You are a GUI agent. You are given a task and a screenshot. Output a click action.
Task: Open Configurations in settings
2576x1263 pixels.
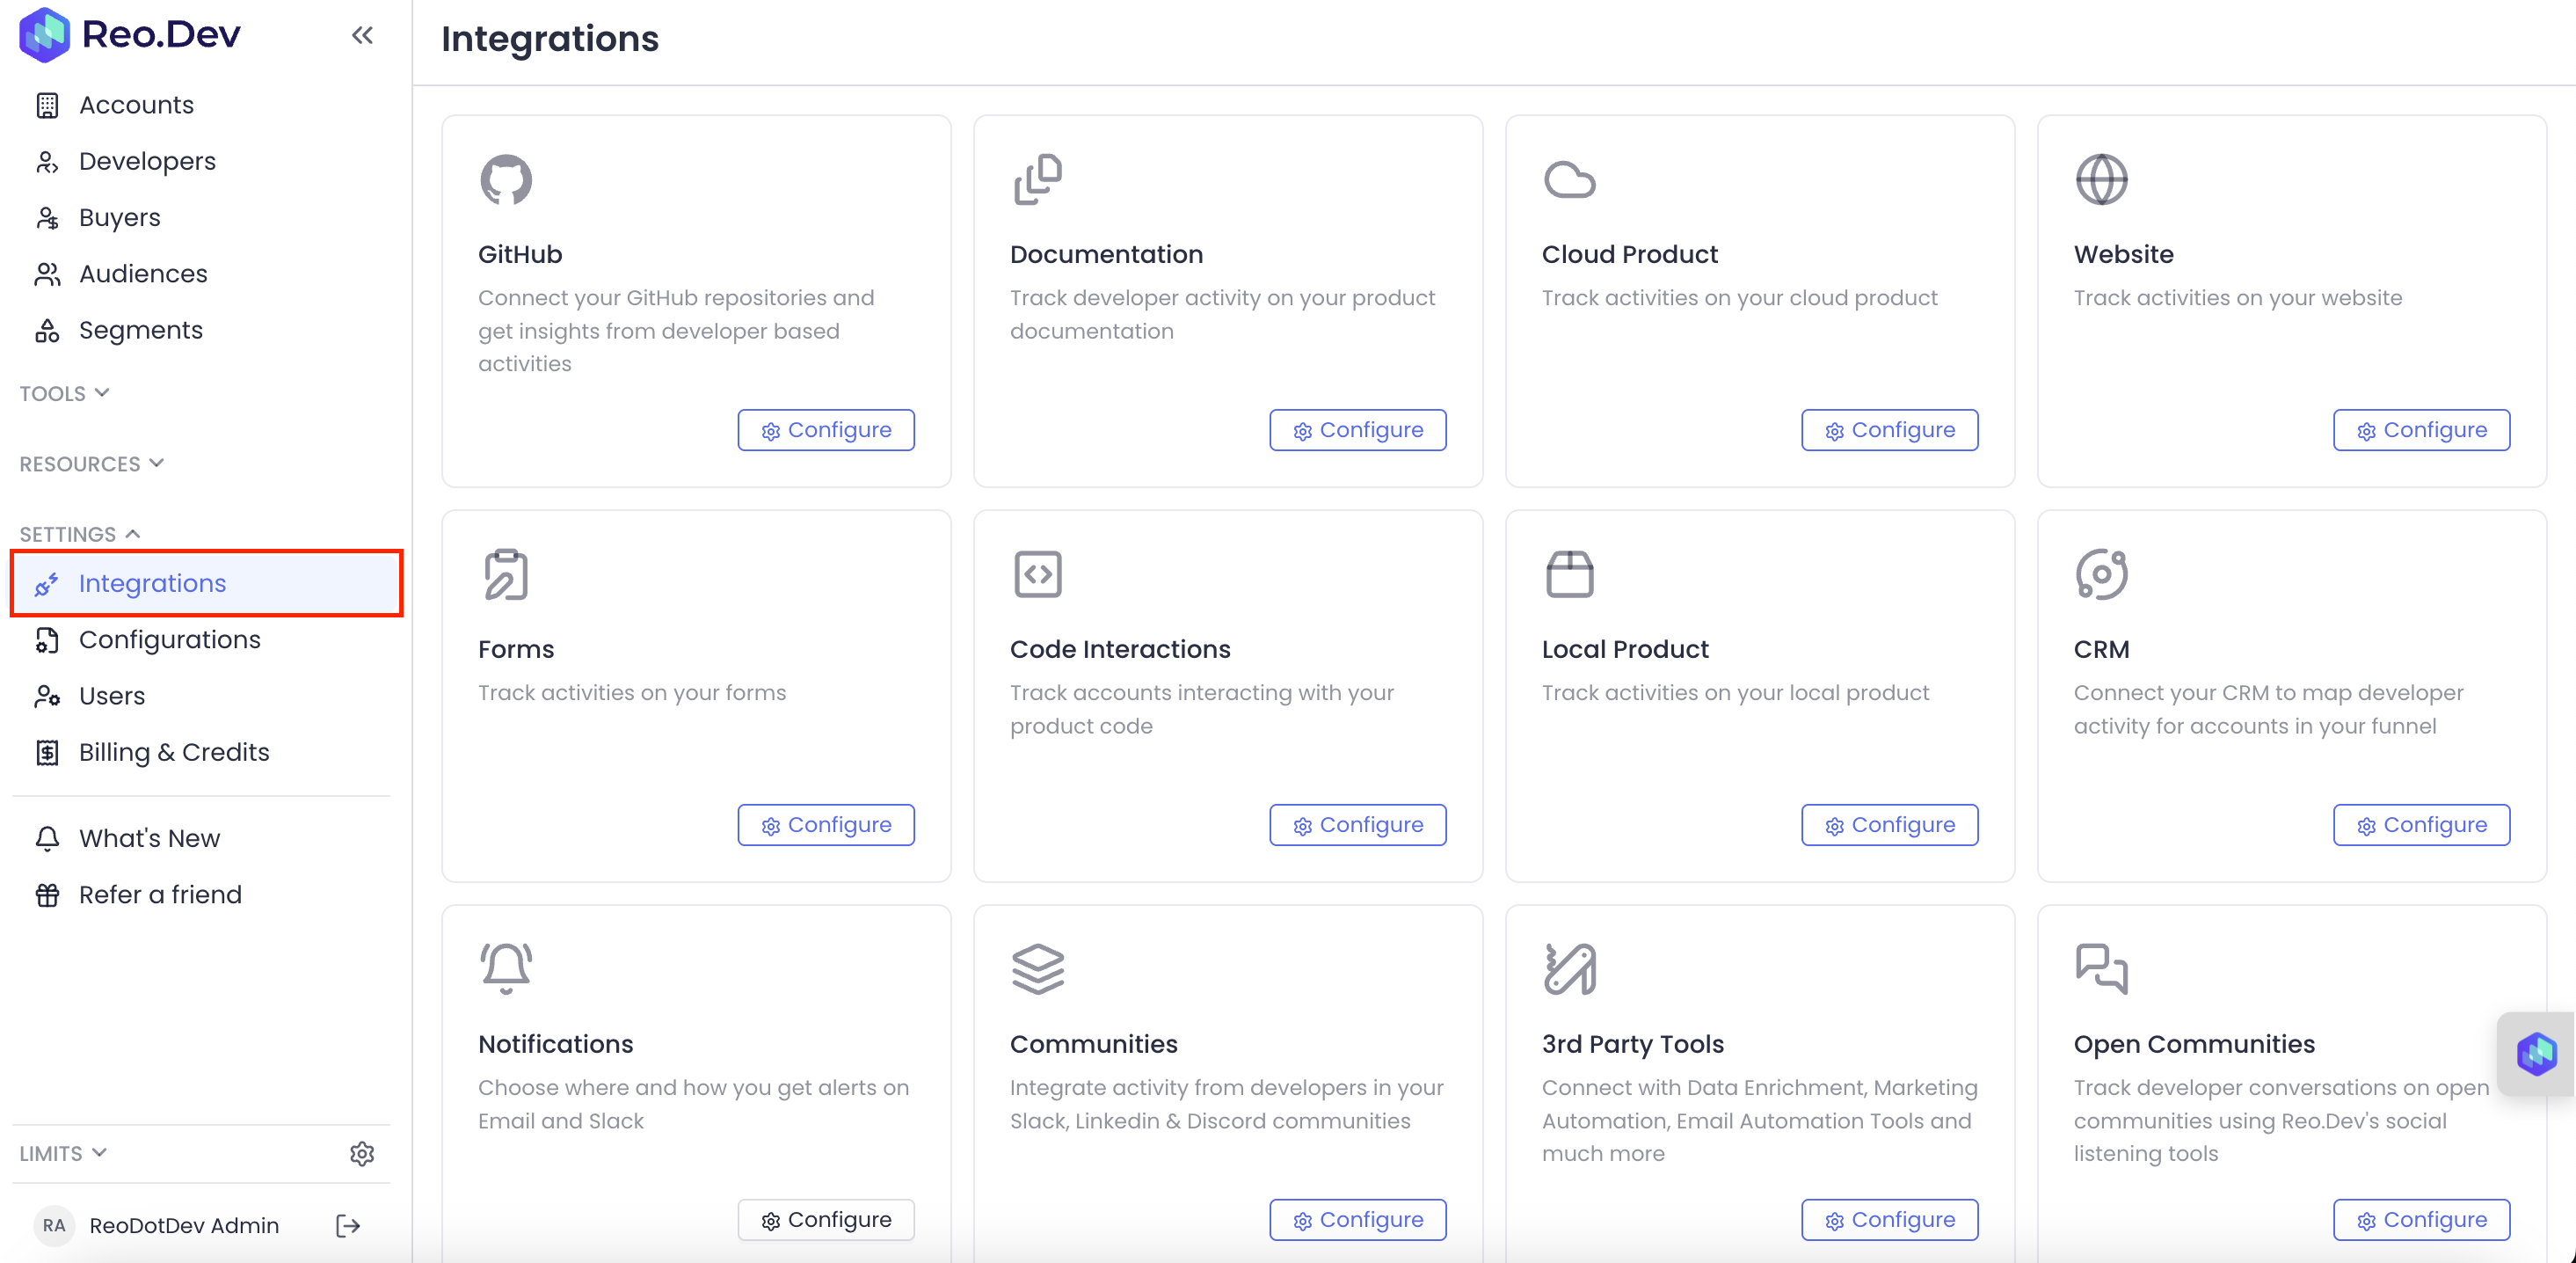coord(169,640)
